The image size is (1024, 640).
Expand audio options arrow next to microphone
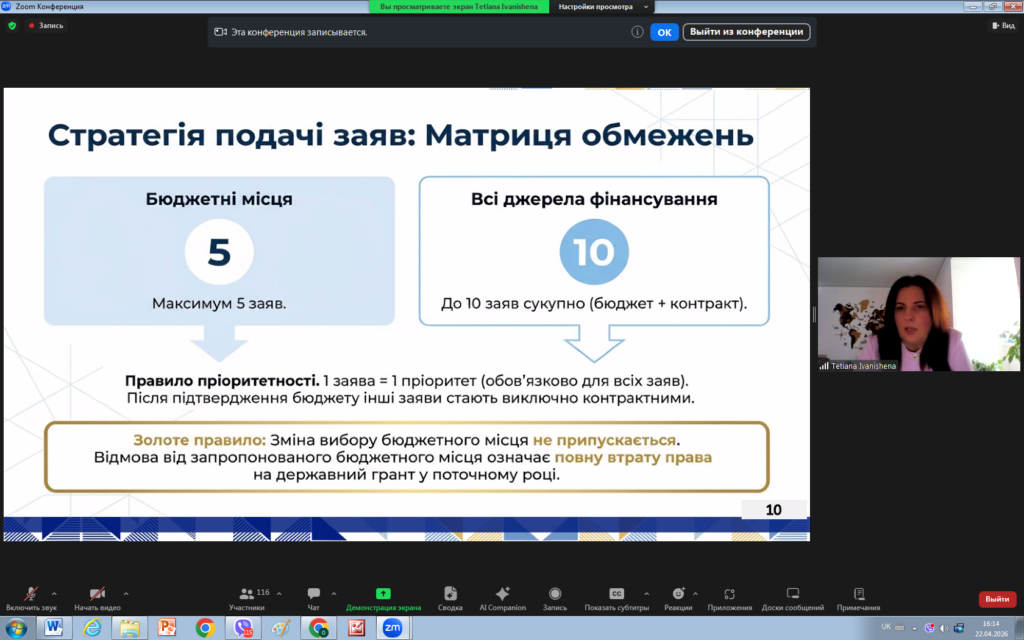(x=54, y=593)
